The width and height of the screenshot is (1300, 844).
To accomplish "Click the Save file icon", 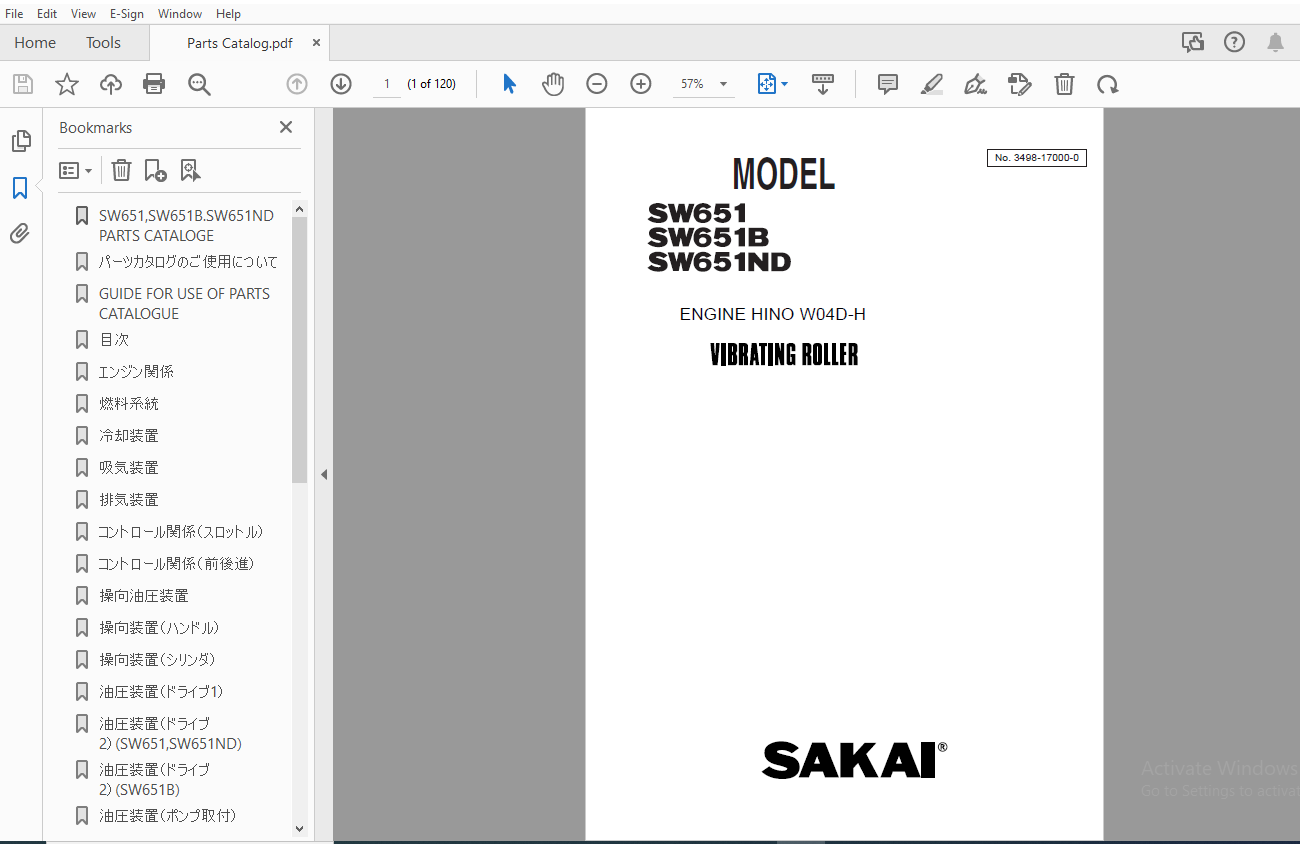I will (x=22, y=84).
